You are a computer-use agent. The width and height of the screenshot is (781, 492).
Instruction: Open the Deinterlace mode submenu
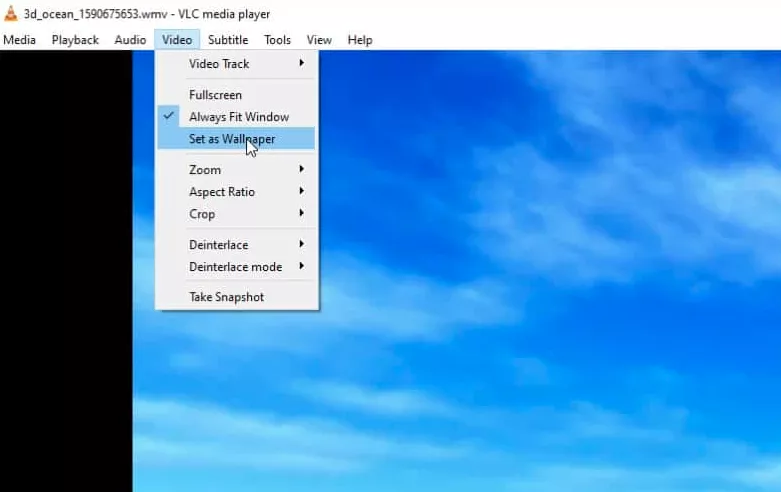(x=236, y=267)
